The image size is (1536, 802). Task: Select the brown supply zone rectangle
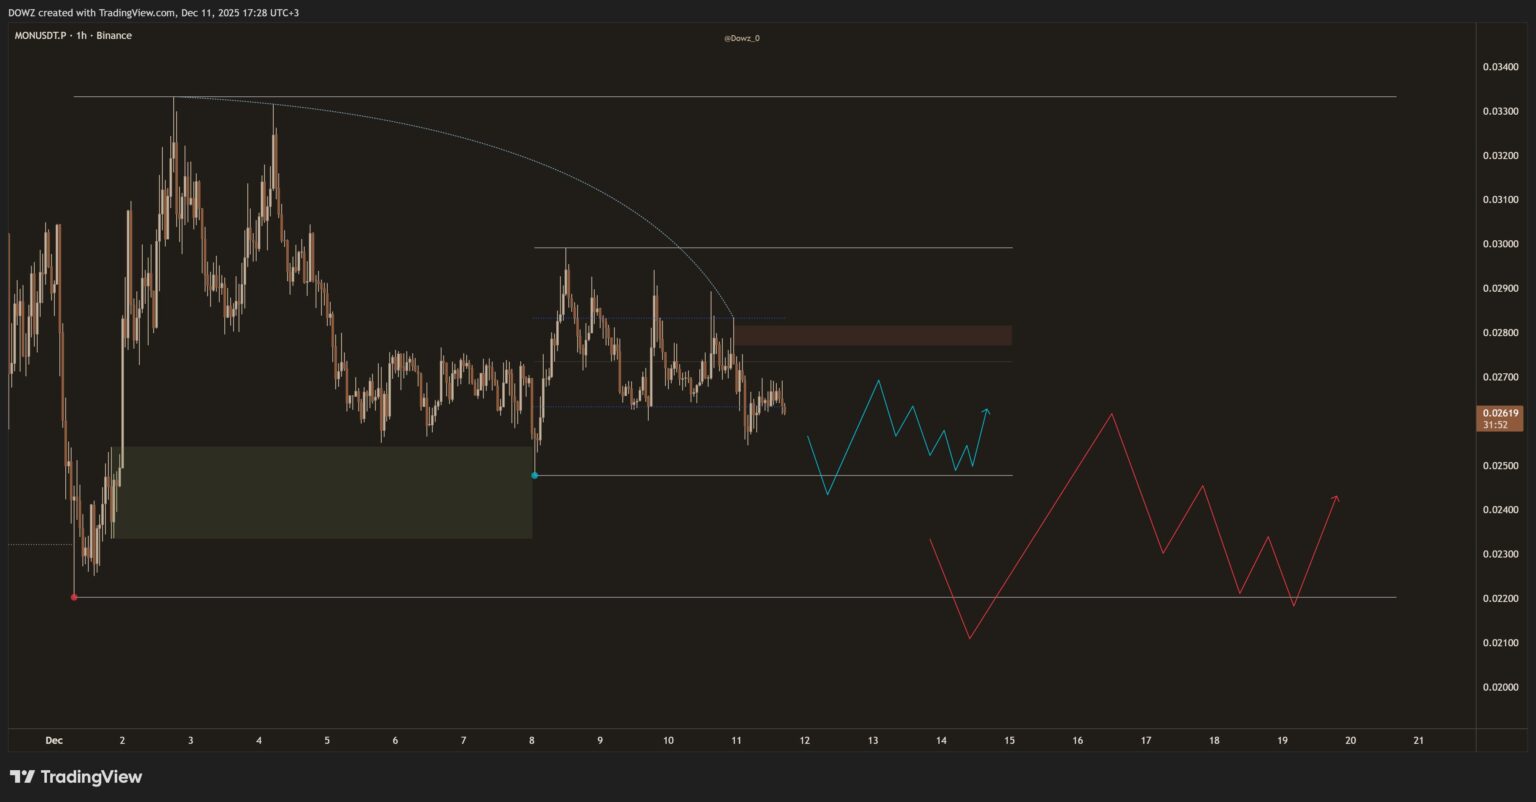tap(872, 335)
